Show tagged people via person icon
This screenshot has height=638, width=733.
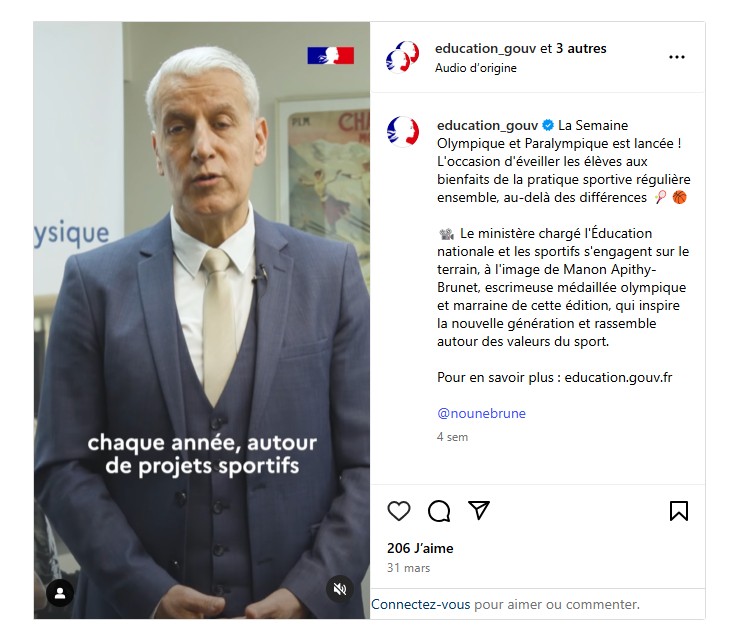pyautogui.click(x=60, y=593)
